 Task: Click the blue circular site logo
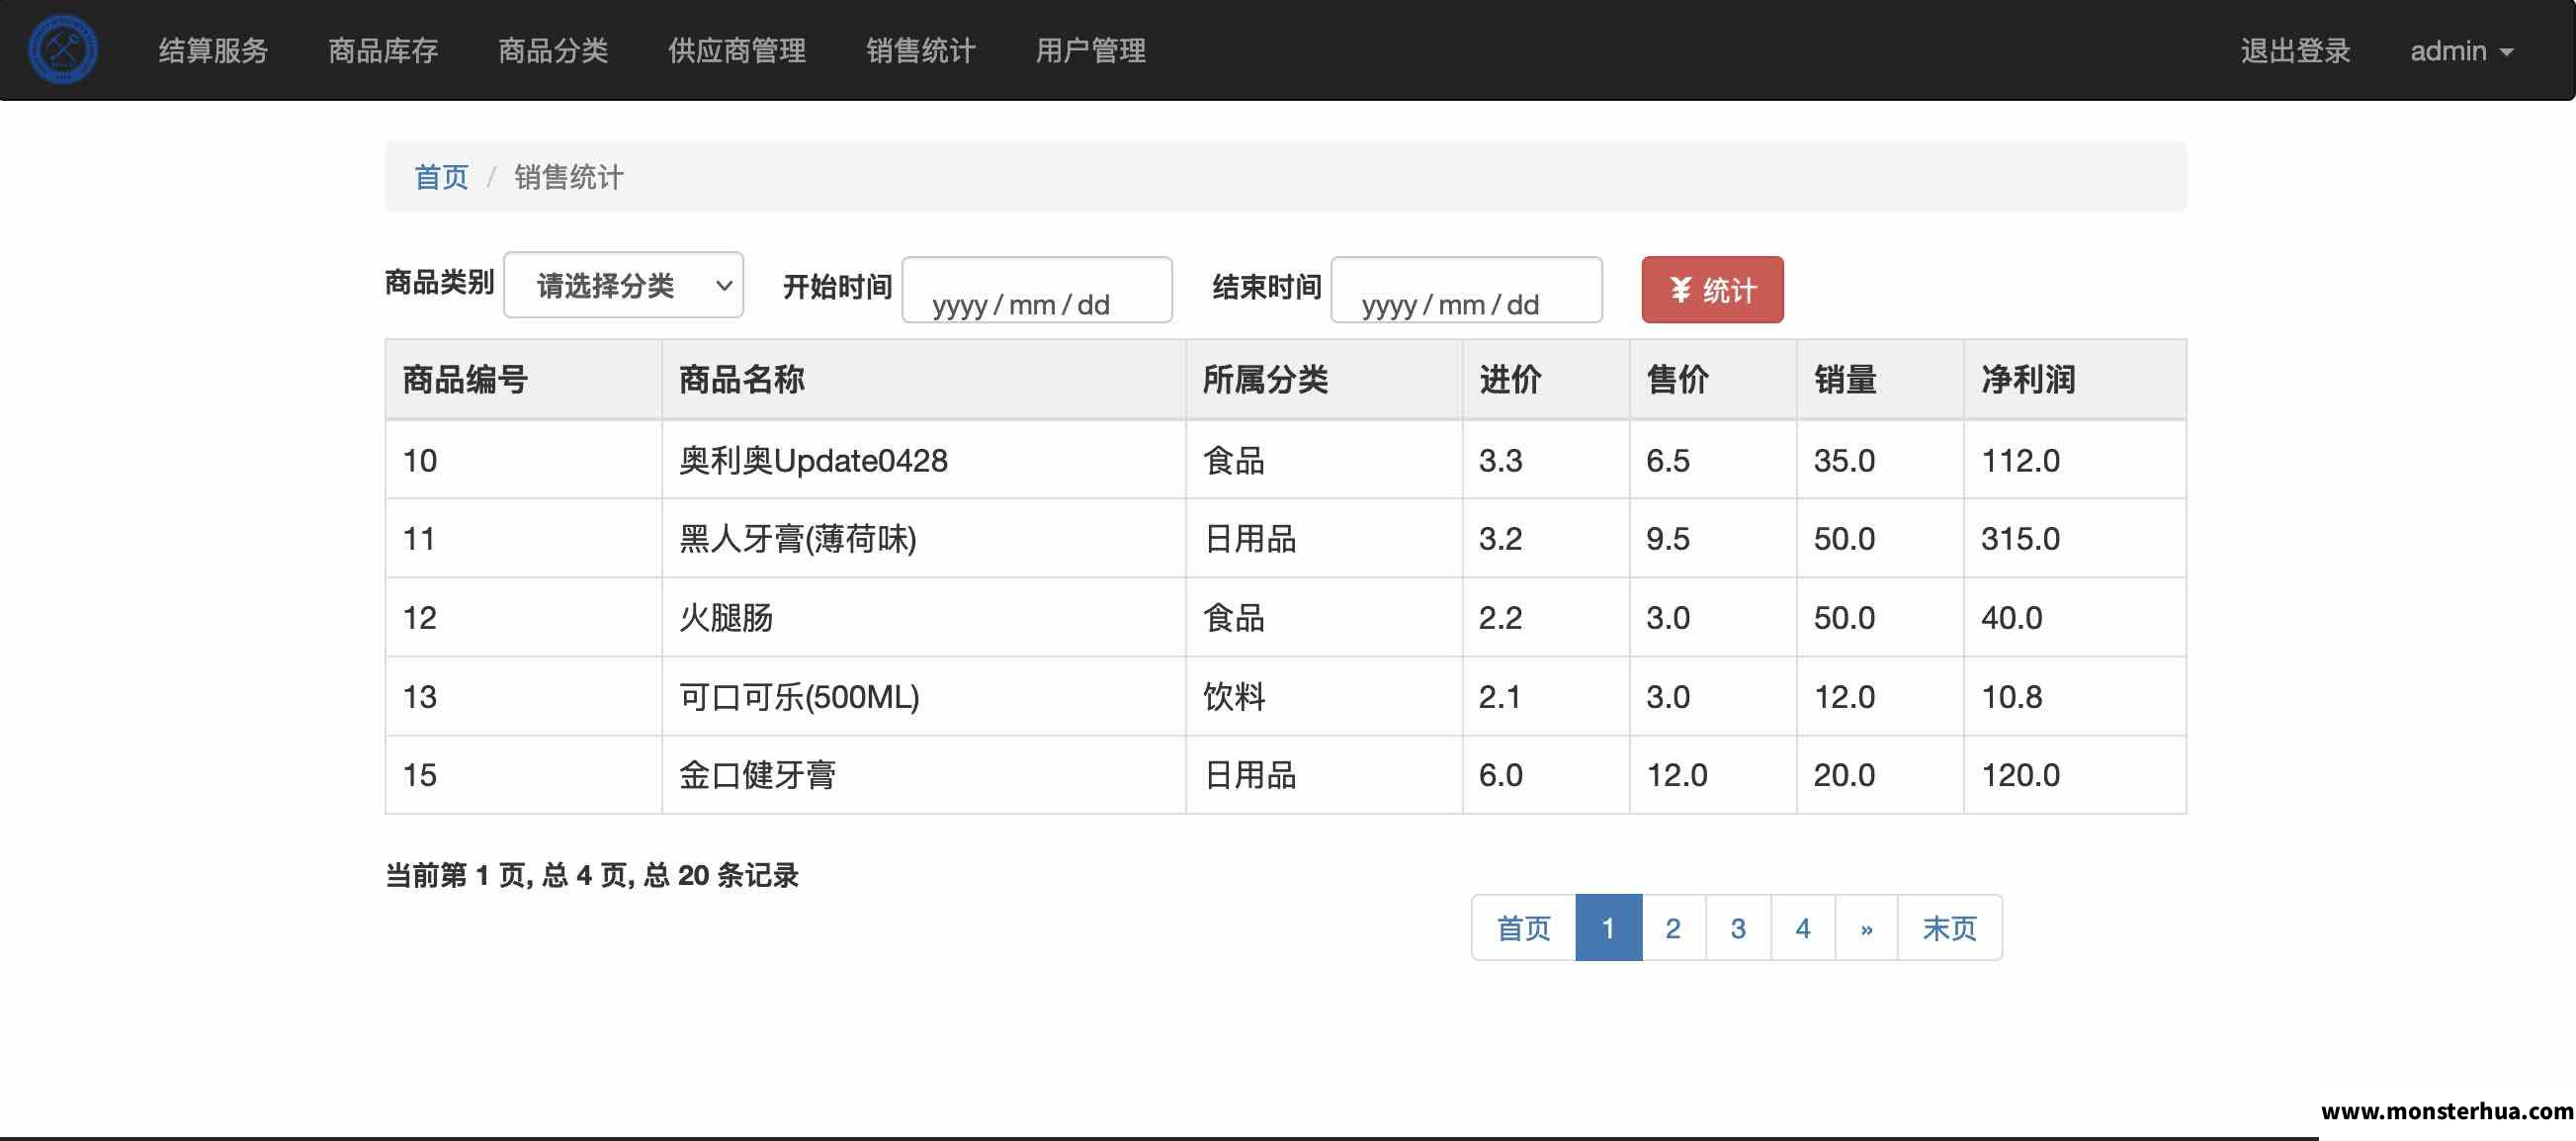[63, 49]
